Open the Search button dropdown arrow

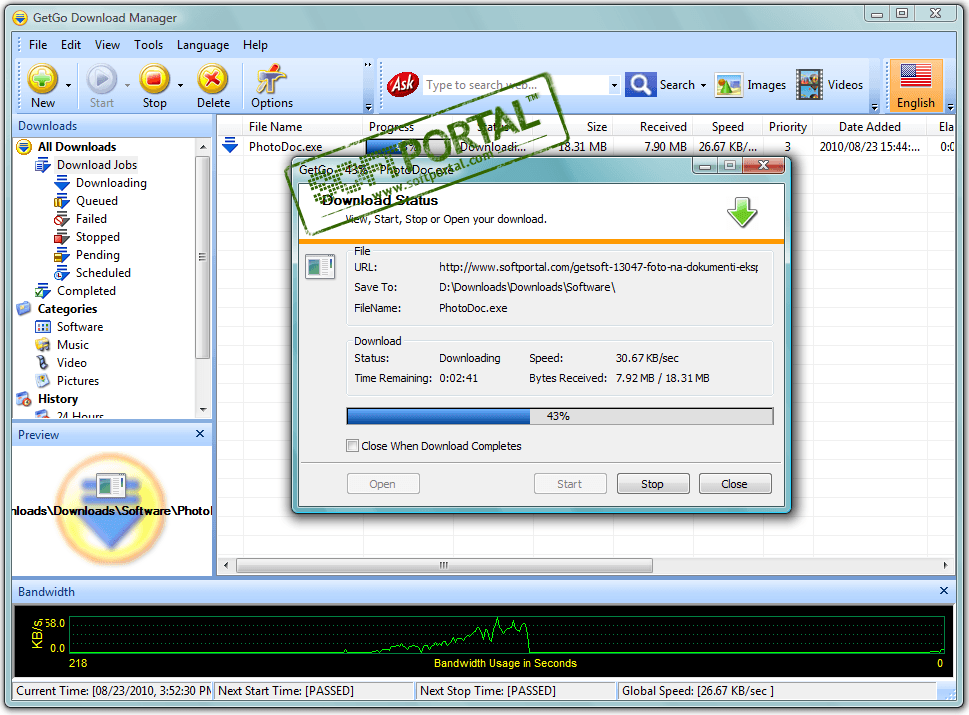click(703, 85)
